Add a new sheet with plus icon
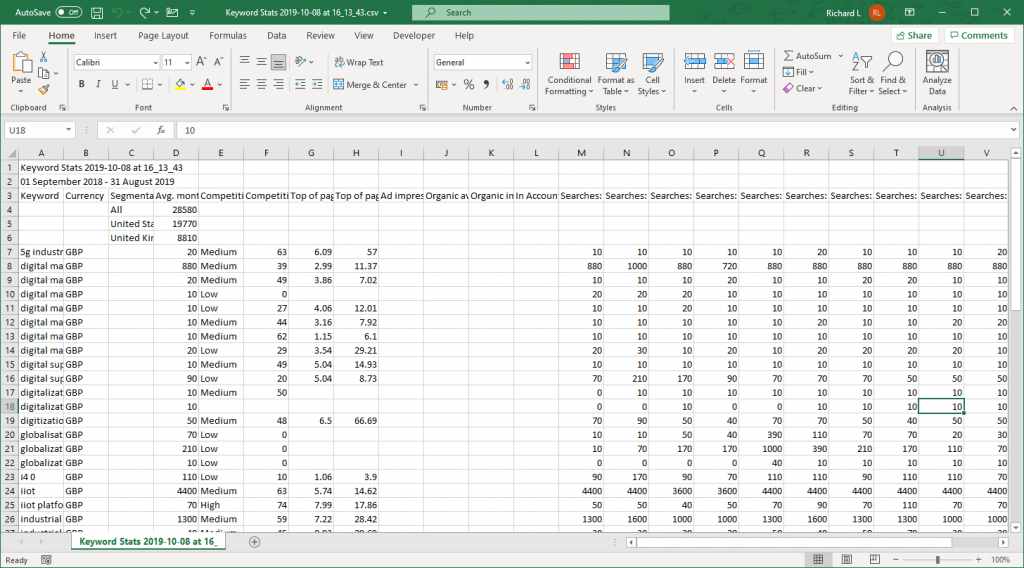 pyautogui.click(x=255, y=542)
